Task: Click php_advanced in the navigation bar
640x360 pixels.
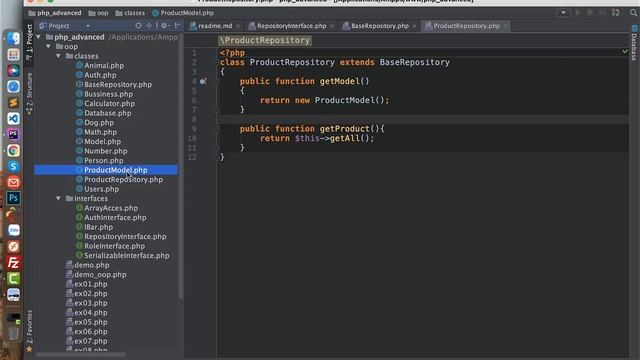Action: [x=55, y=13]
